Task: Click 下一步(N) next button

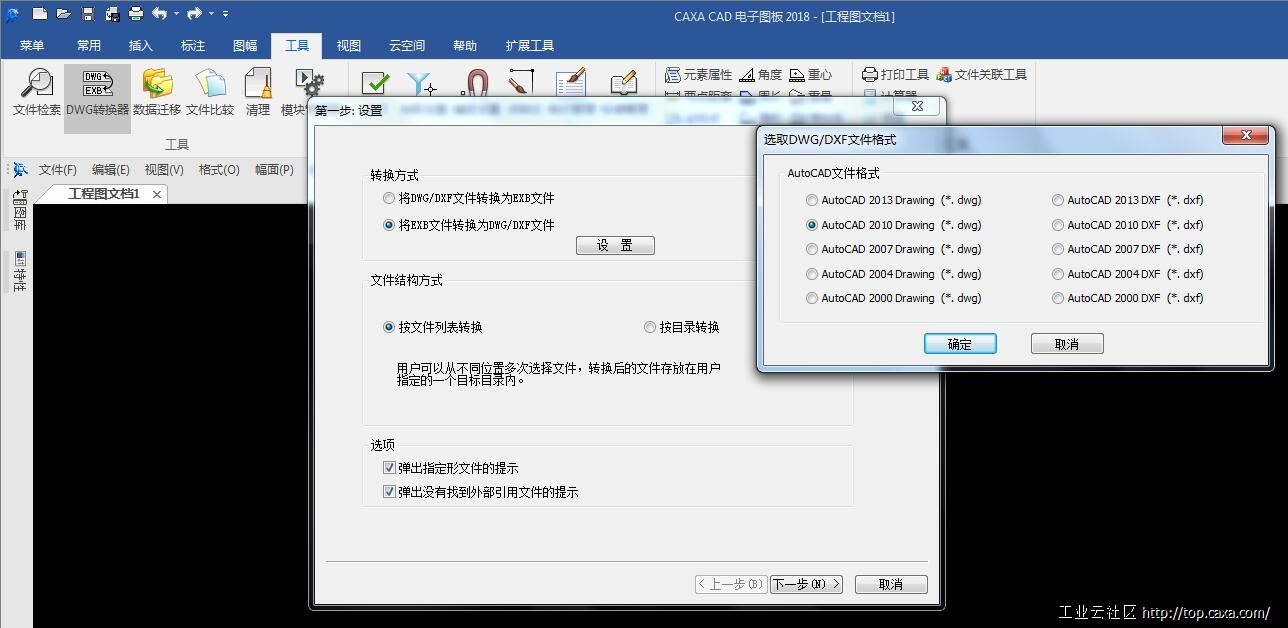Action: click(x=806, y=584)
